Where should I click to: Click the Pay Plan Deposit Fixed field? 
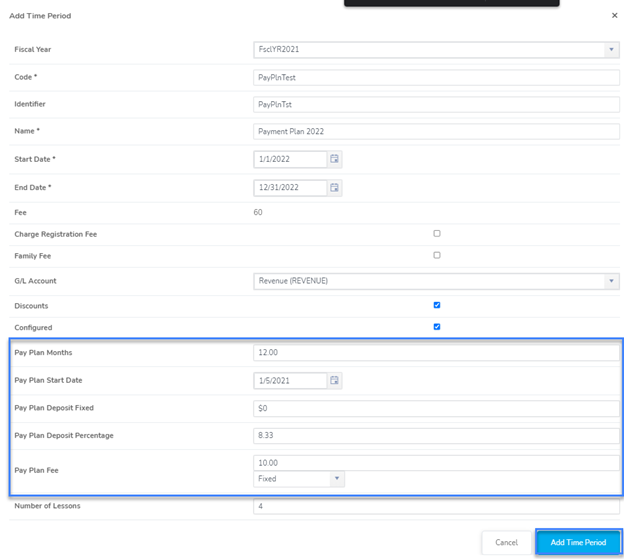coord(436,408)
